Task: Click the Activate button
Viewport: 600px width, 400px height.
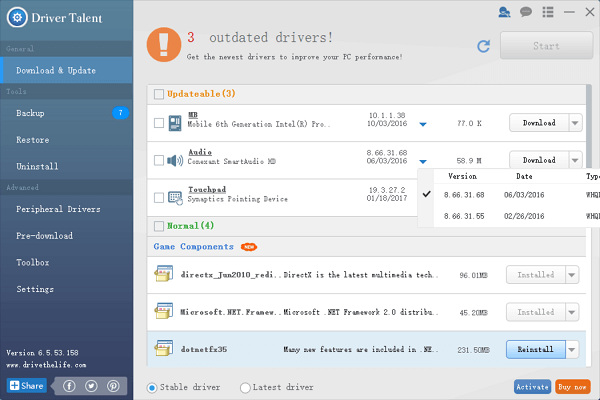Action: coord(532,387)
